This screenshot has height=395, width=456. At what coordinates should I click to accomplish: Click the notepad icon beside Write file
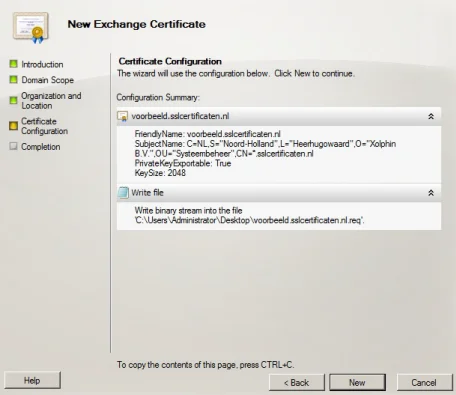[x=123, y=193]
